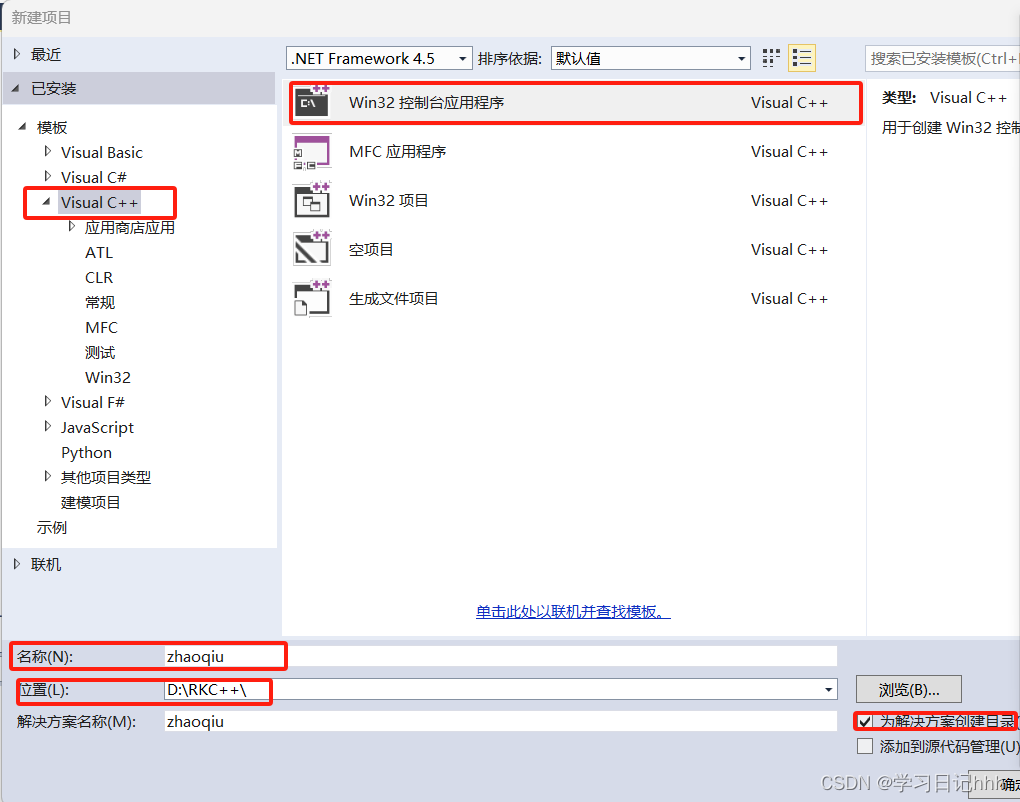Select MFC in the template tree

101,328
